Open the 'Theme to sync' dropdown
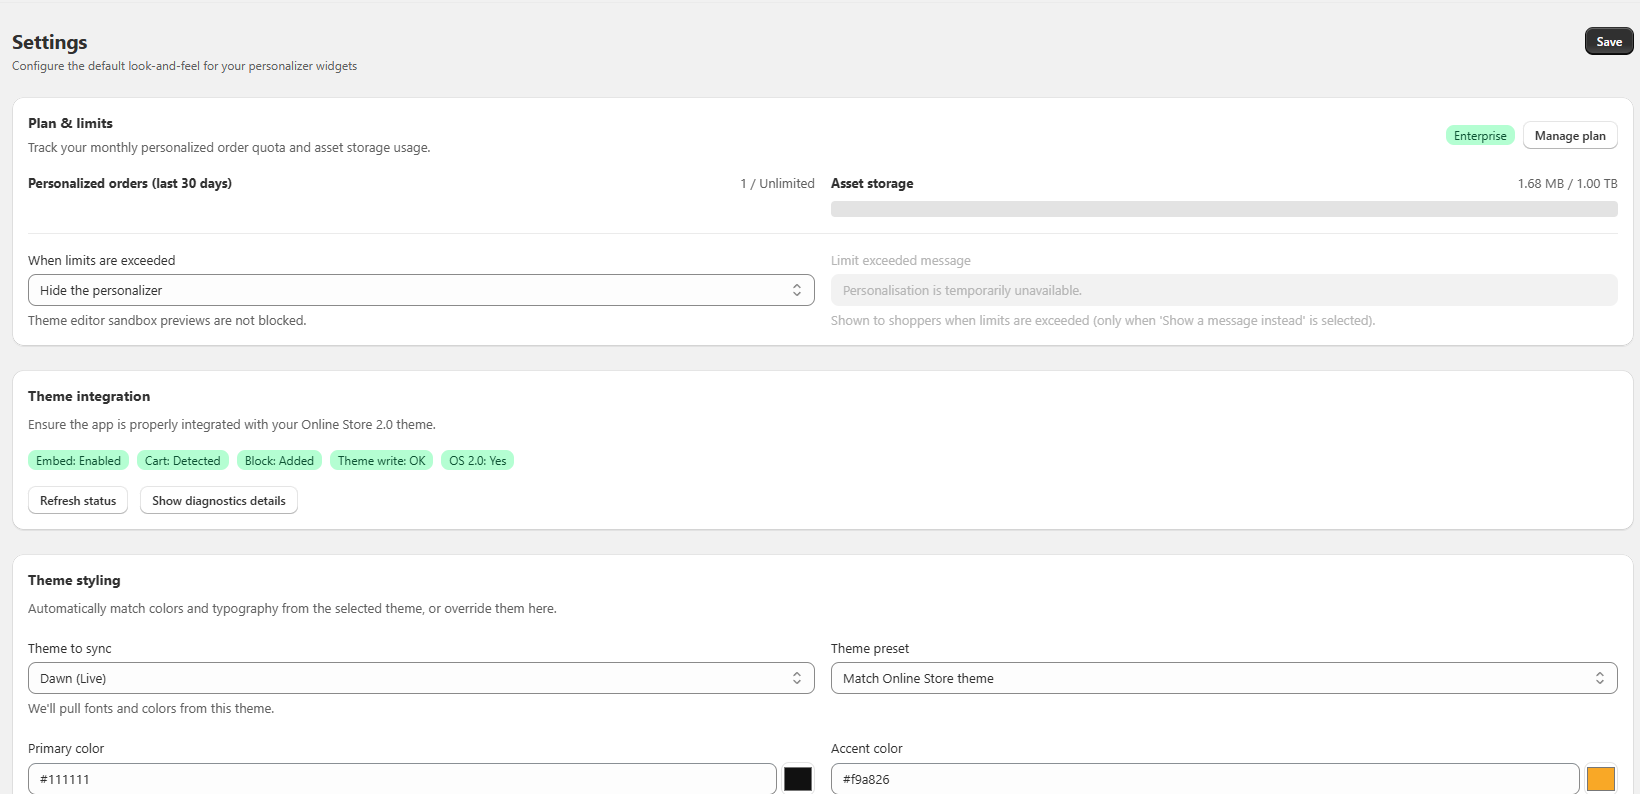This screenshot has height=794, width=1640. (420, 678)
